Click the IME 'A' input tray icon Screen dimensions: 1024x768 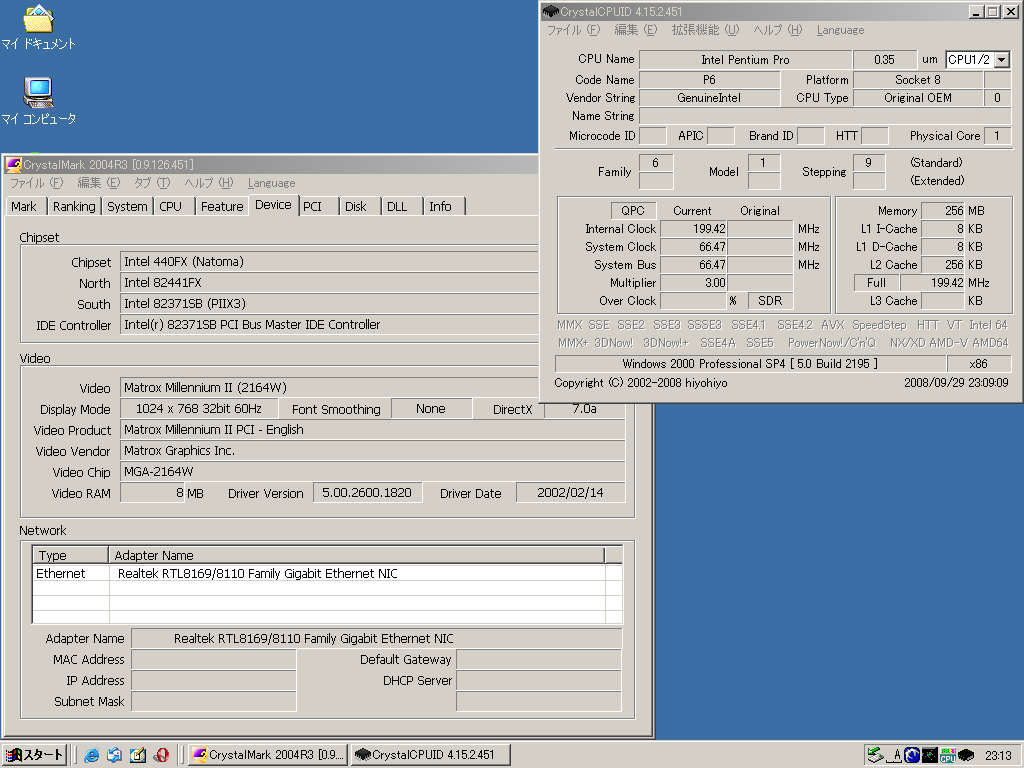(897, 756)
